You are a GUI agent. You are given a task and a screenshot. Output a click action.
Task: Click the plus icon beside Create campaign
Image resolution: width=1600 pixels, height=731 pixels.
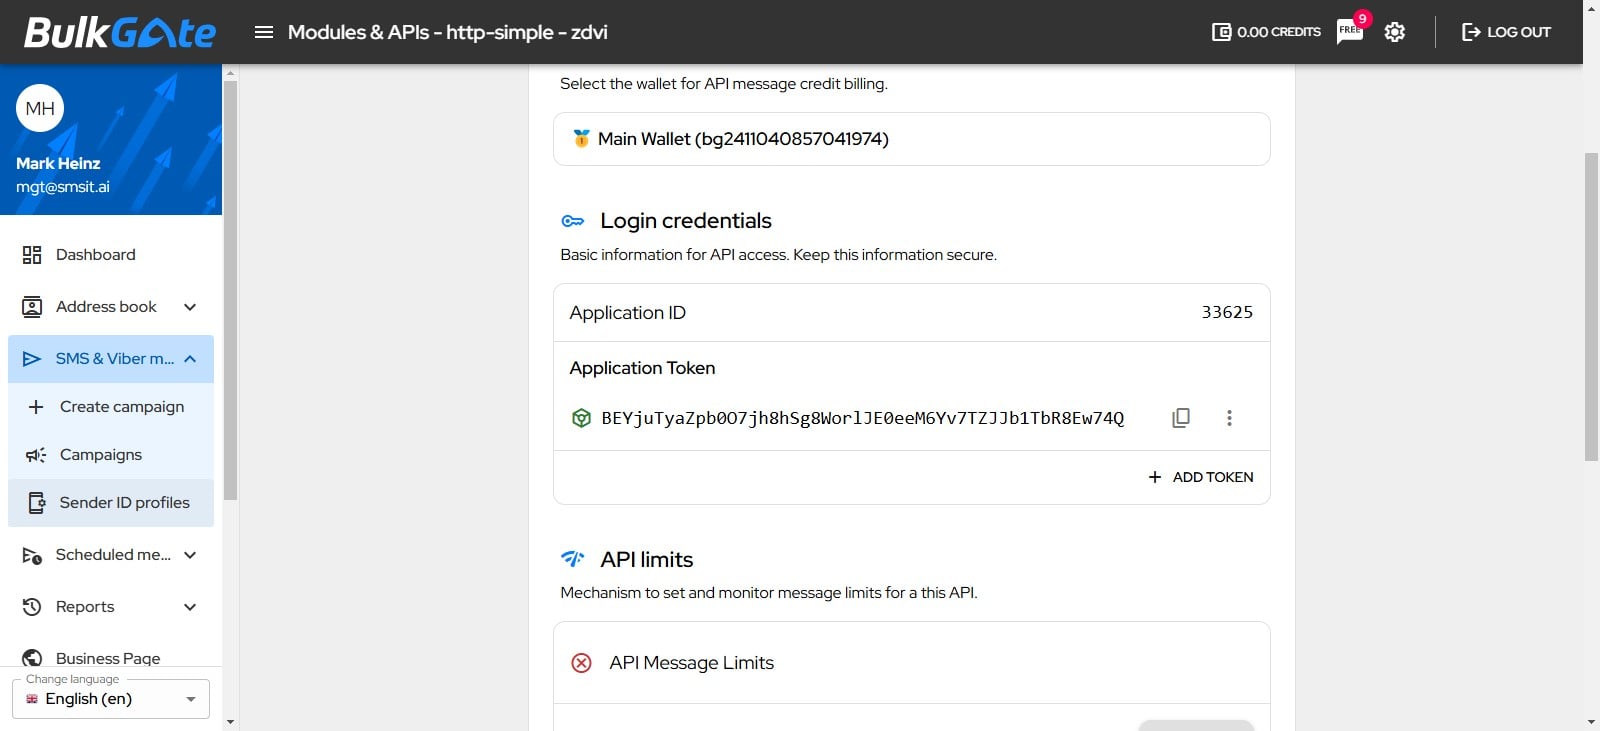36,407
